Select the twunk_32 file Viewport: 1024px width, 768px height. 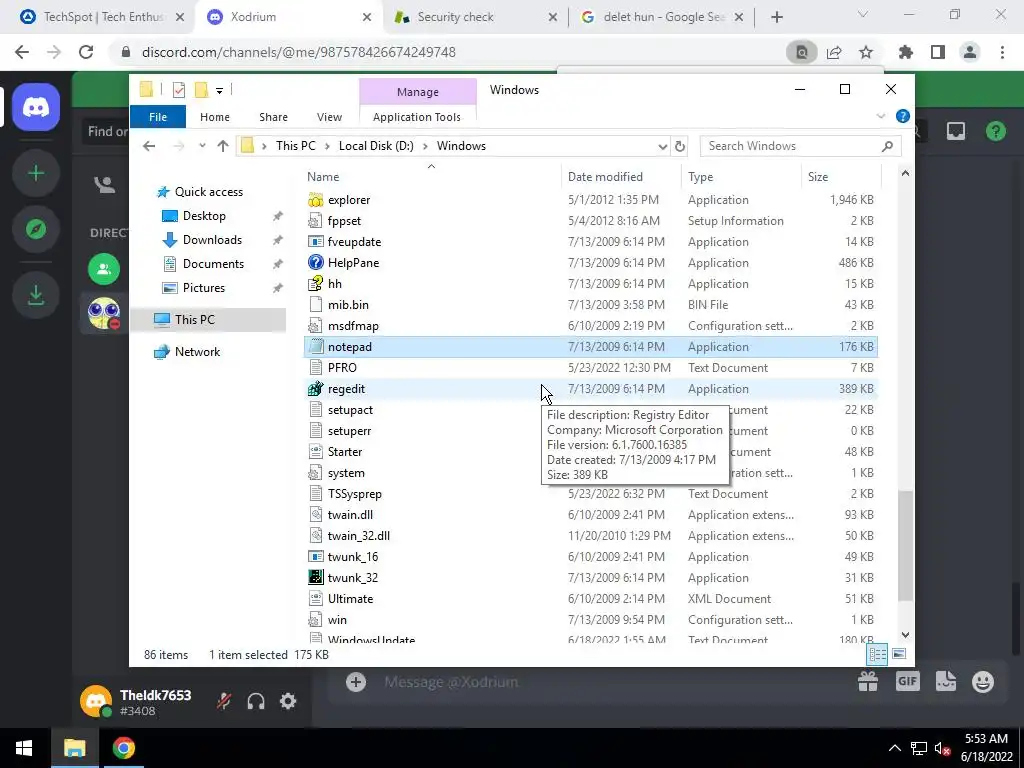pyautogui.click(x=591, y=577)
